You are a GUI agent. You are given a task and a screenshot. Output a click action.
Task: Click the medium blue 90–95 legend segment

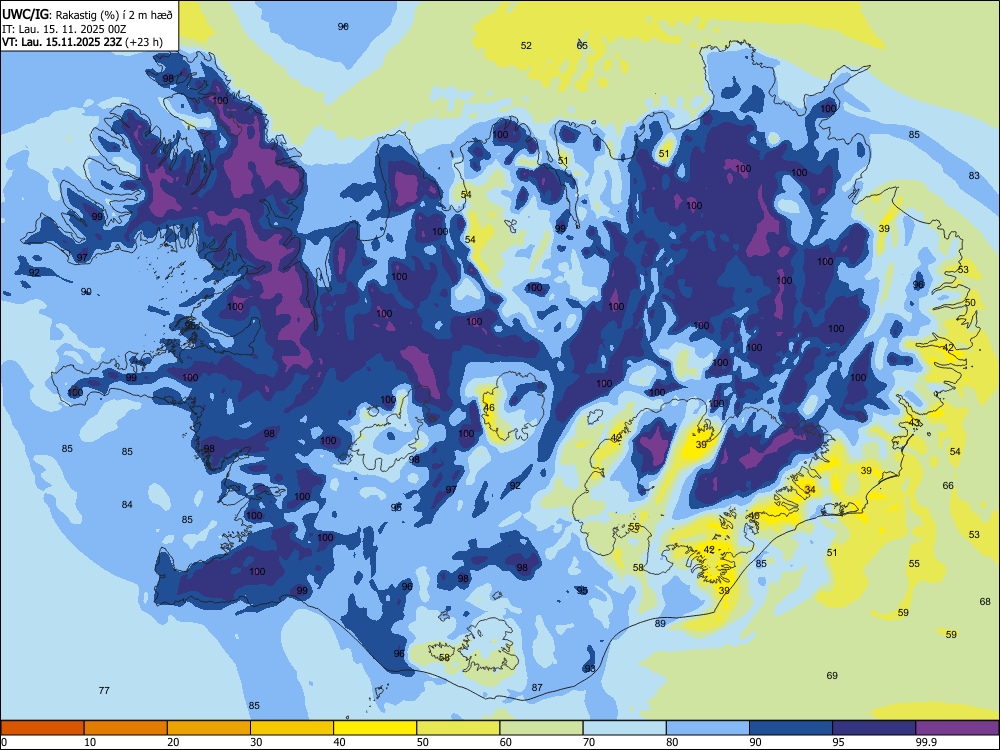point(791,728)
